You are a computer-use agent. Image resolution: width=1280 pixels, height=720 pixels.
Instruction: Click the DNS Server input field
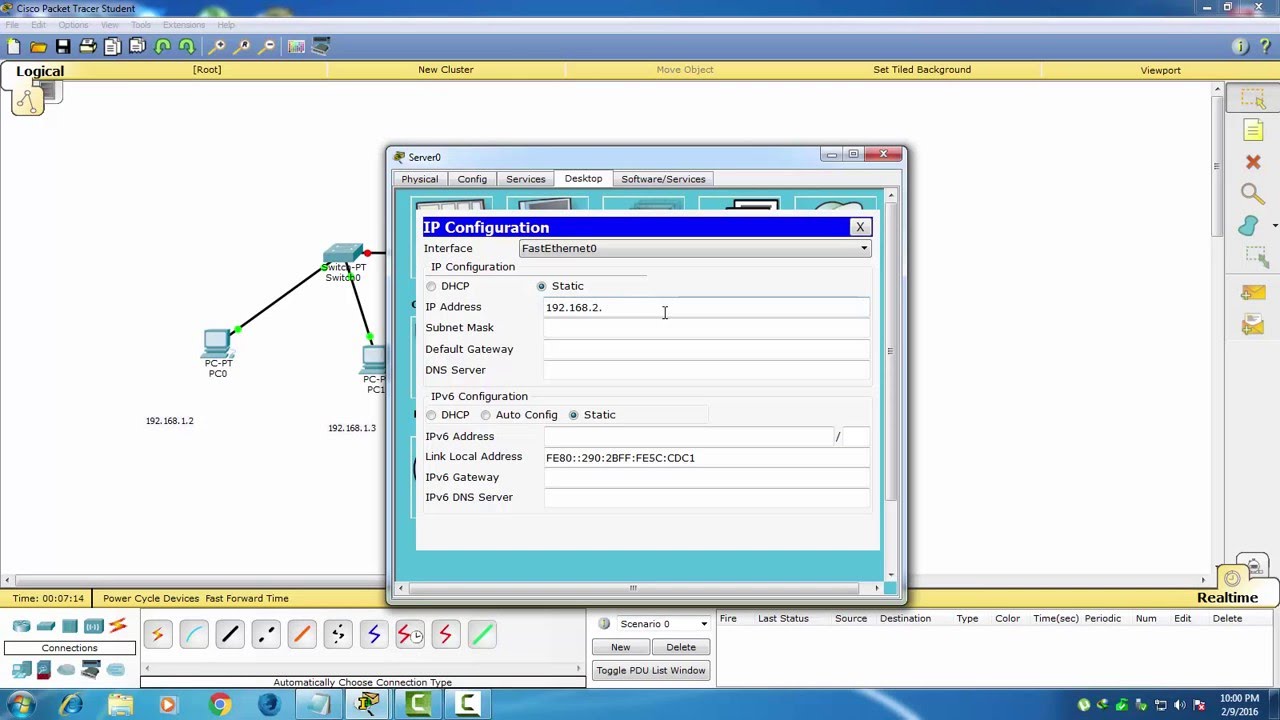tap(706, 370)
